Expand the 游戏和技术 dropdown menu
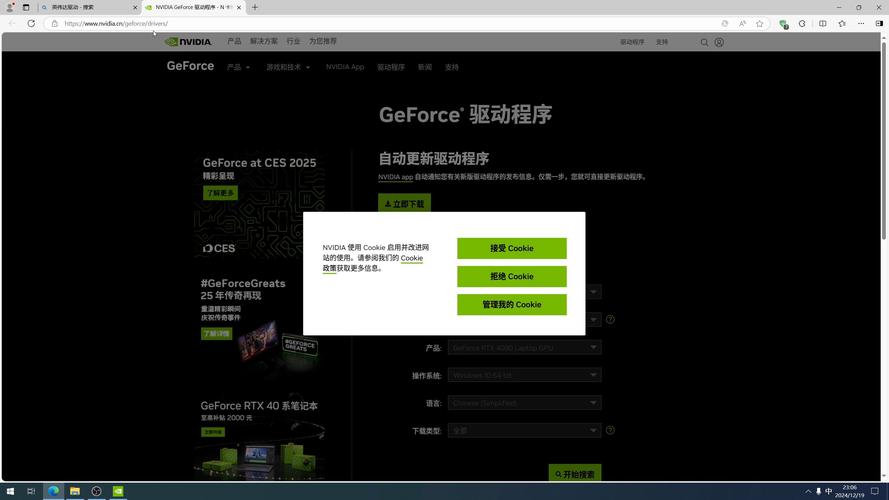 coord(288,67)
